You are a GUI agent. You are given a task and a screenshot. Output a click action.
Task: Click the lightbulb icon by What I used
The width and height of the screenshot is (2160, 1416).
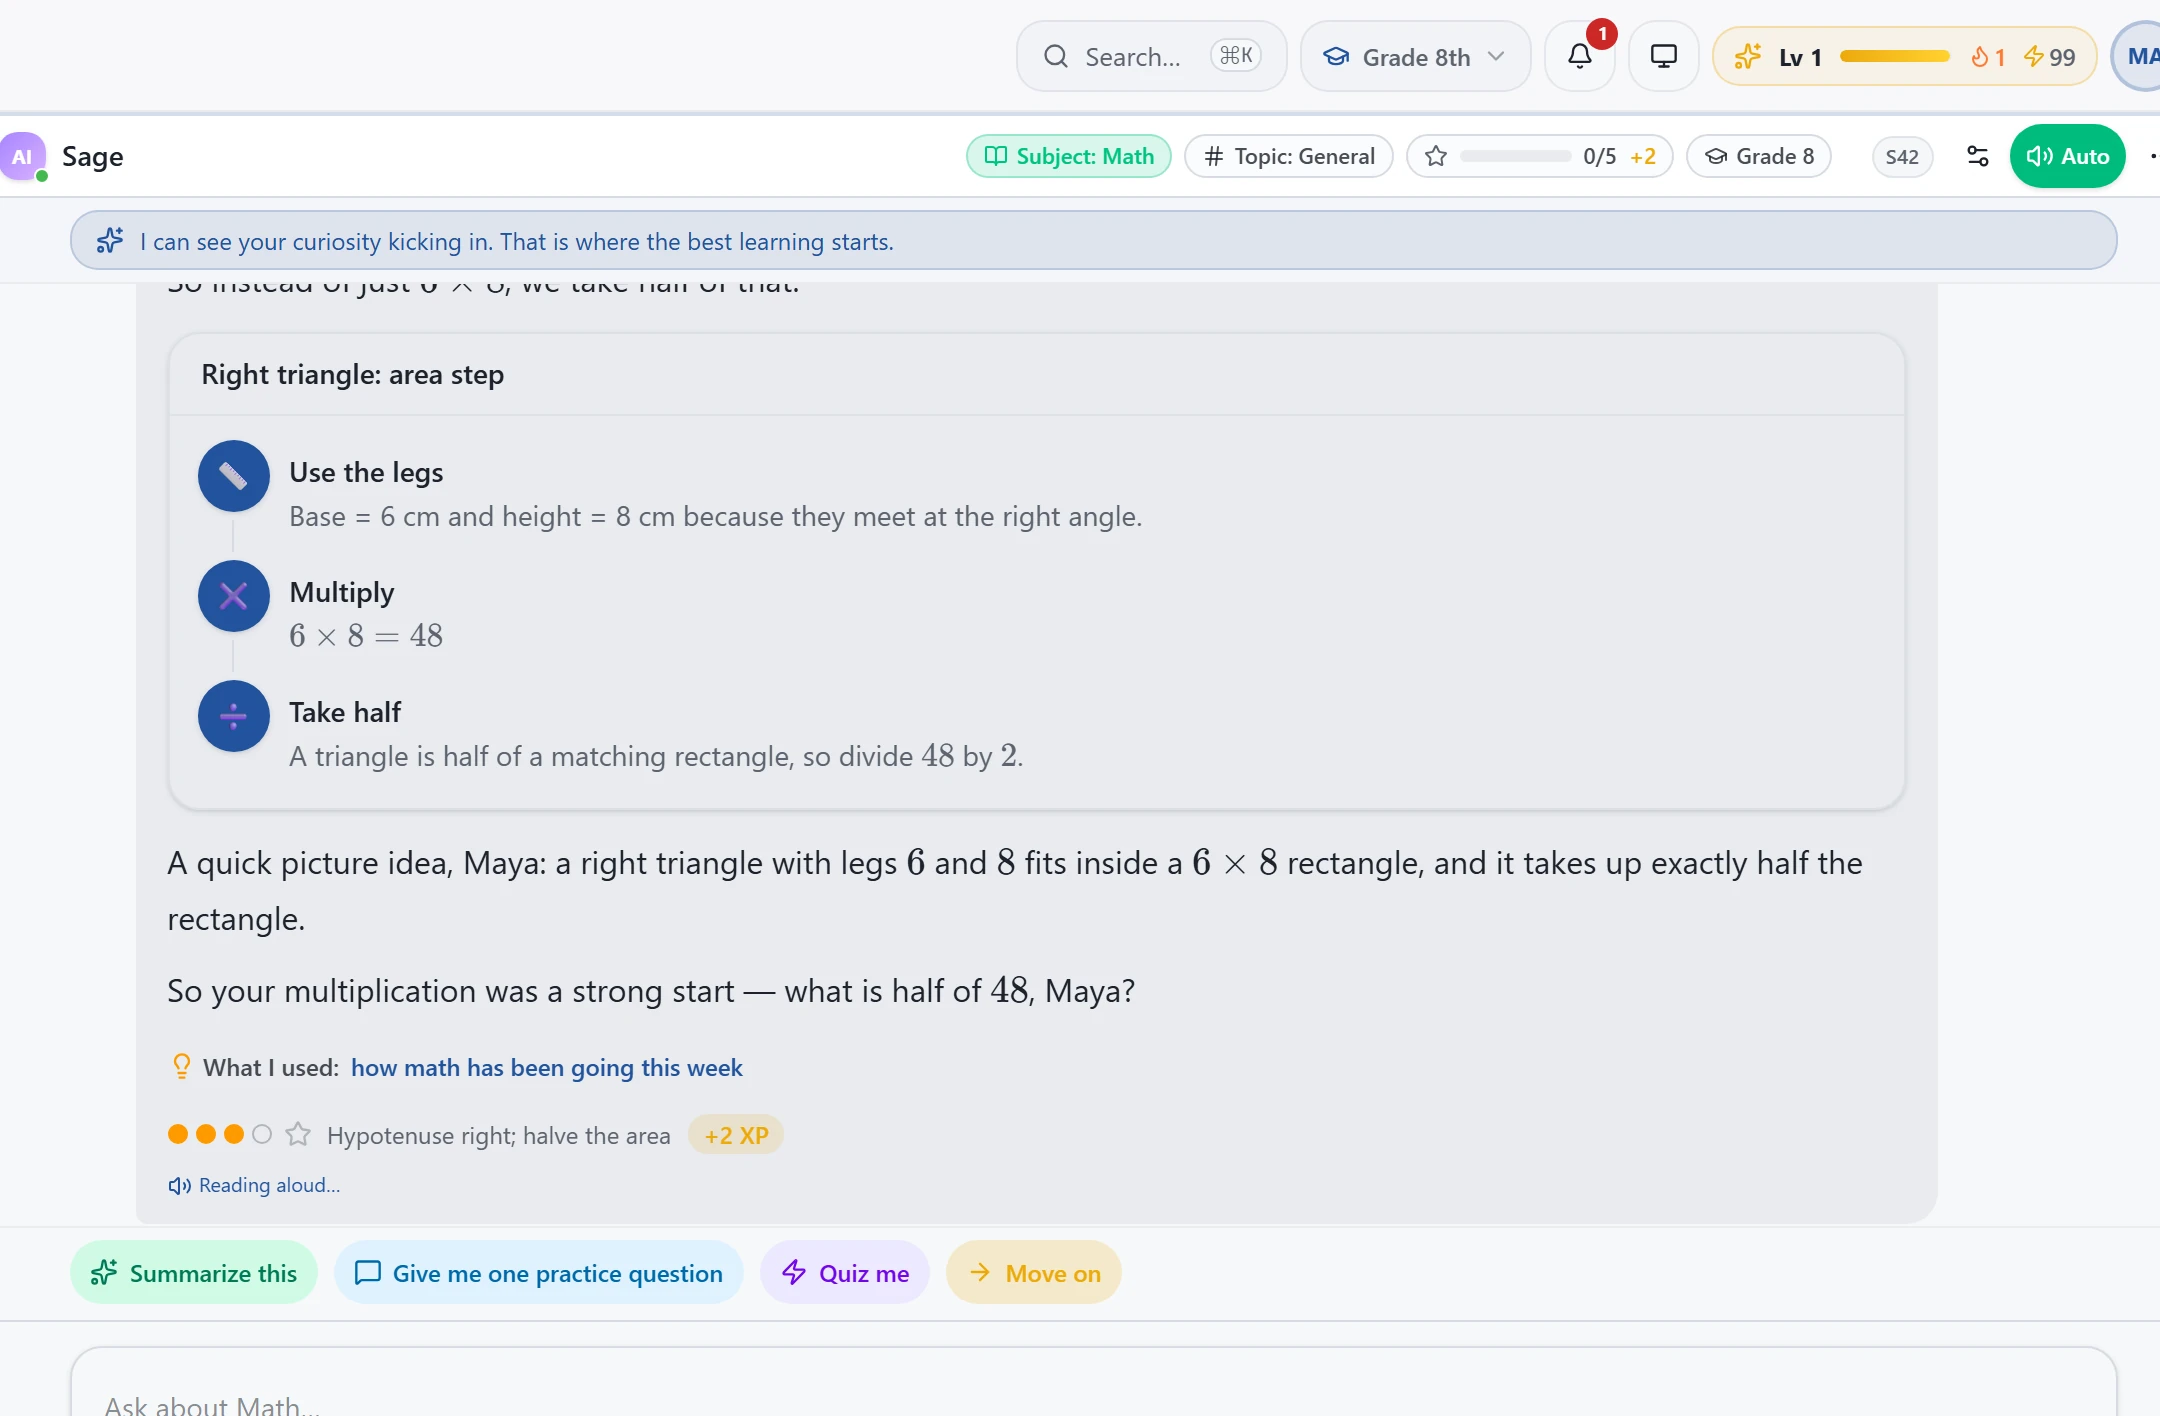tap(181, 1067)
